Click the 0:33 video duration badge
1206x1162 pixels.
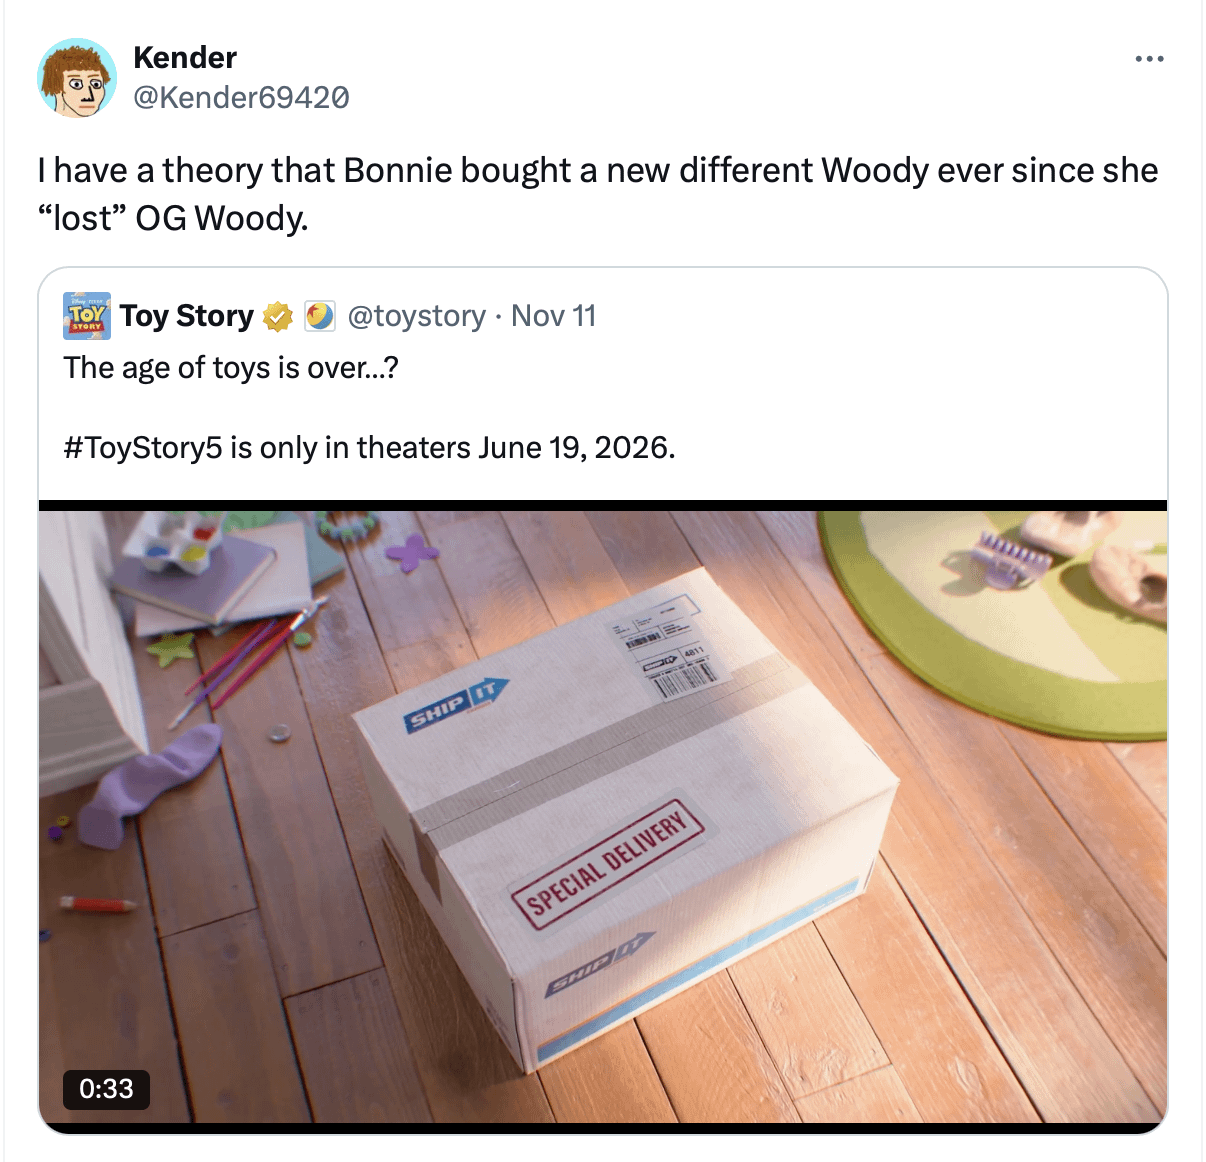point(106,1088)
